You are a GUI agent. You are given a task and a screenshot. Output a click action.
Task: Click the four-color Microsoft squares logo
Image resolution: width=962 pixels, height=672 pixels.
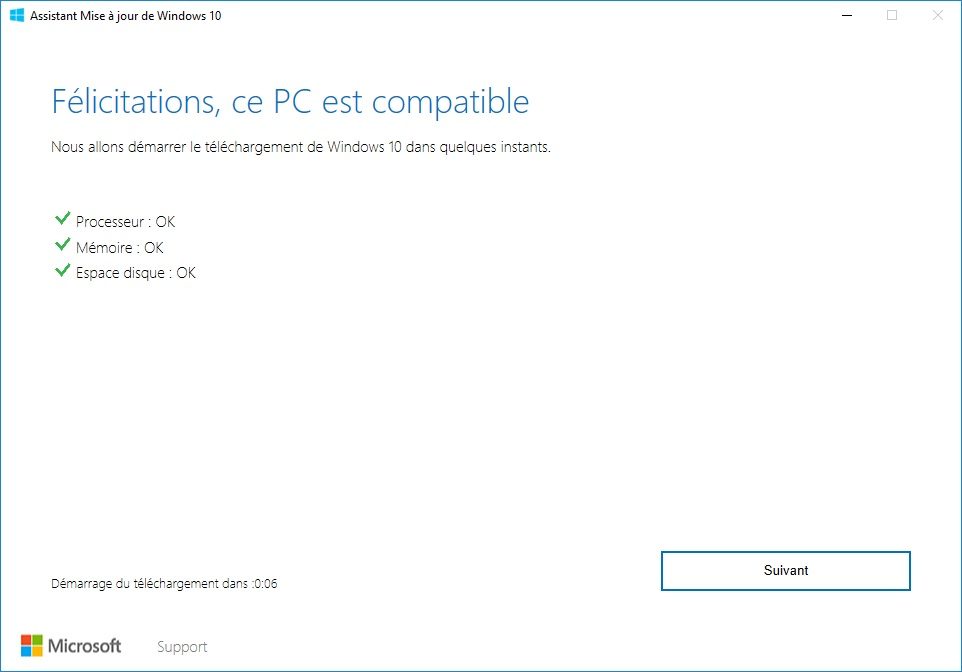[x=32, y=646]
